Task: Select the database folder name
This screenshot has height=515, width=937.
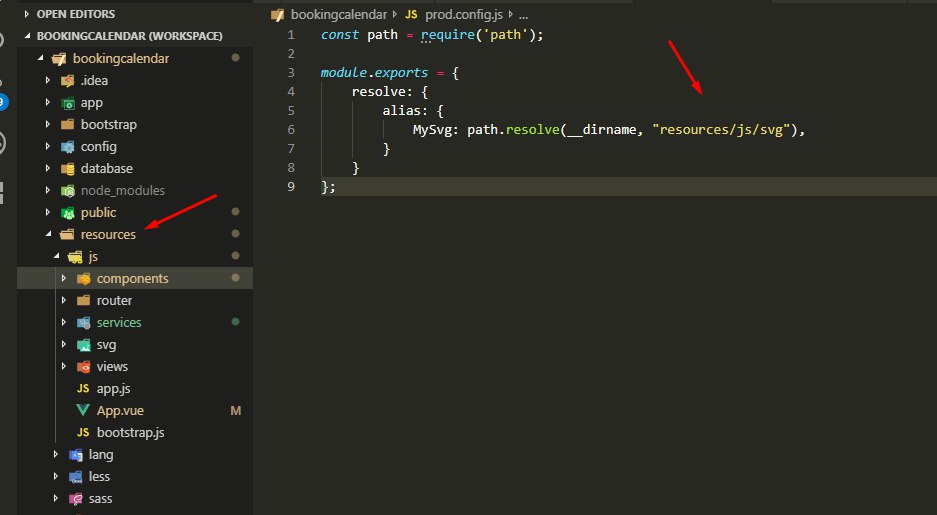Action: 106,169
